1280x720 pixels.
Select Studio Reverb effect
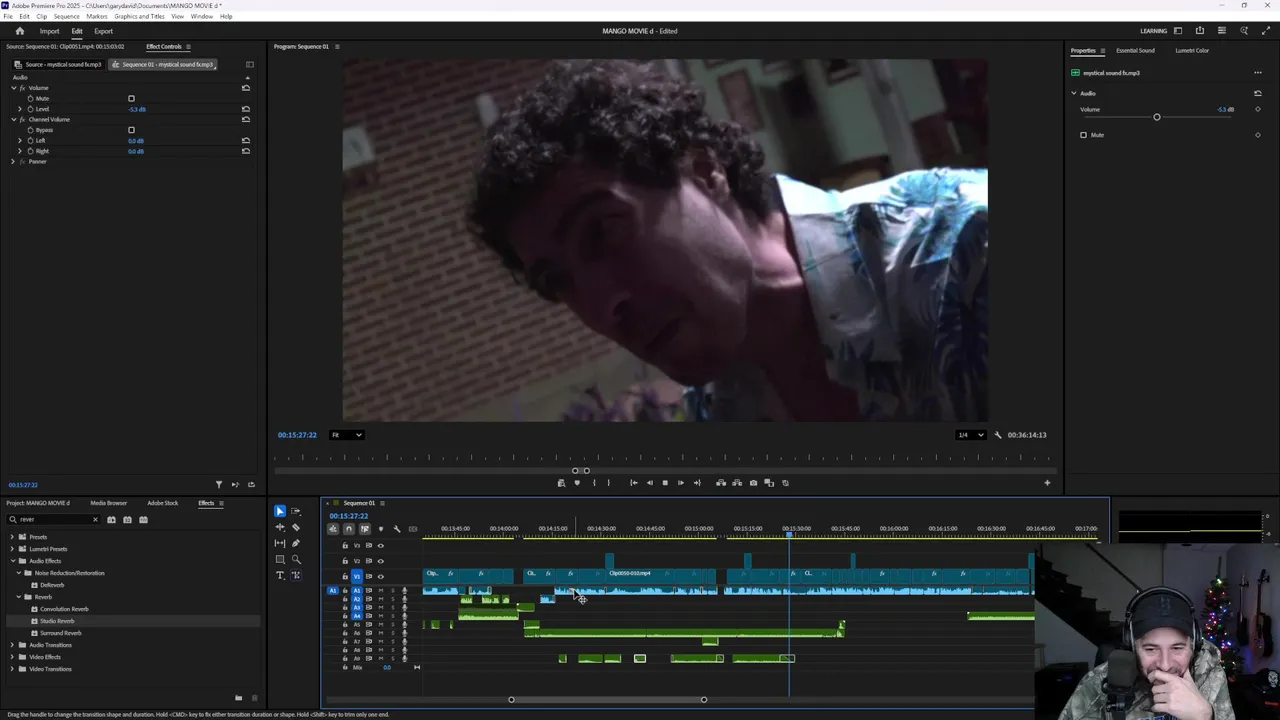coord(57,621)
